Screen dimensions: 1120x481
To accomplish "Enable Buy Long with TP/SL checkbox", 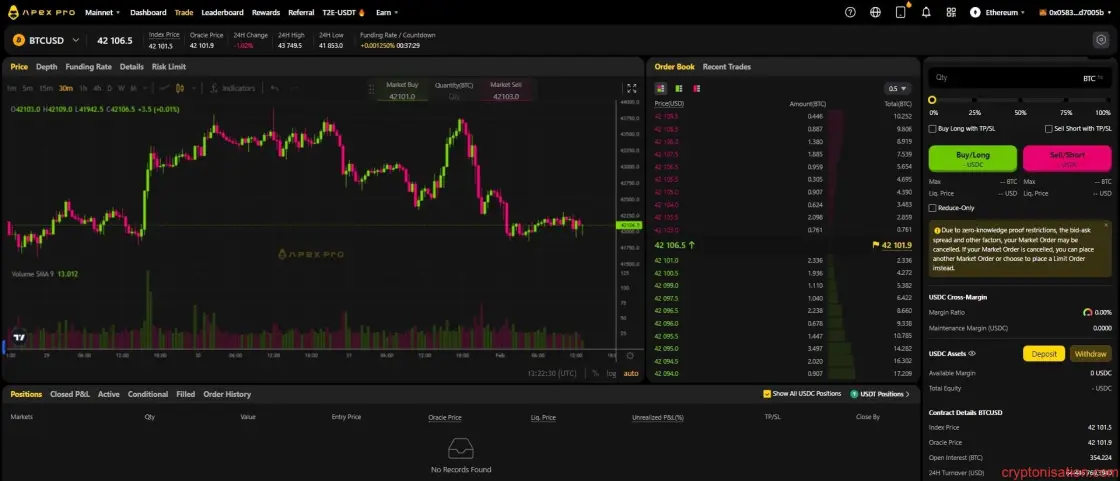I will pos(932,129).
